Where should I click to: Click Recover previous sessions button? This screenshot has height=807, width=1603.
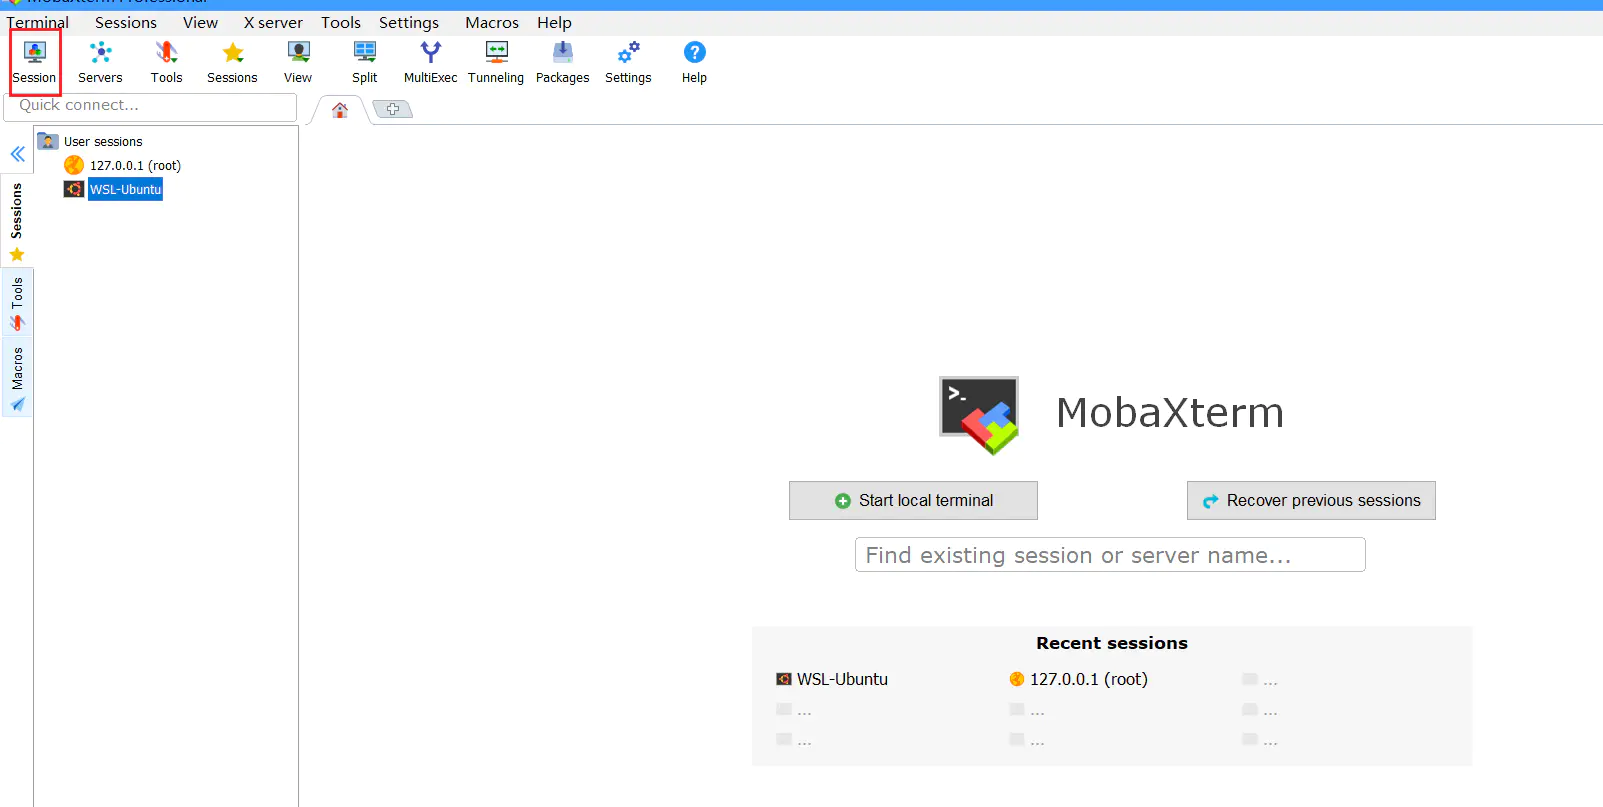[x=1311, y=501]
